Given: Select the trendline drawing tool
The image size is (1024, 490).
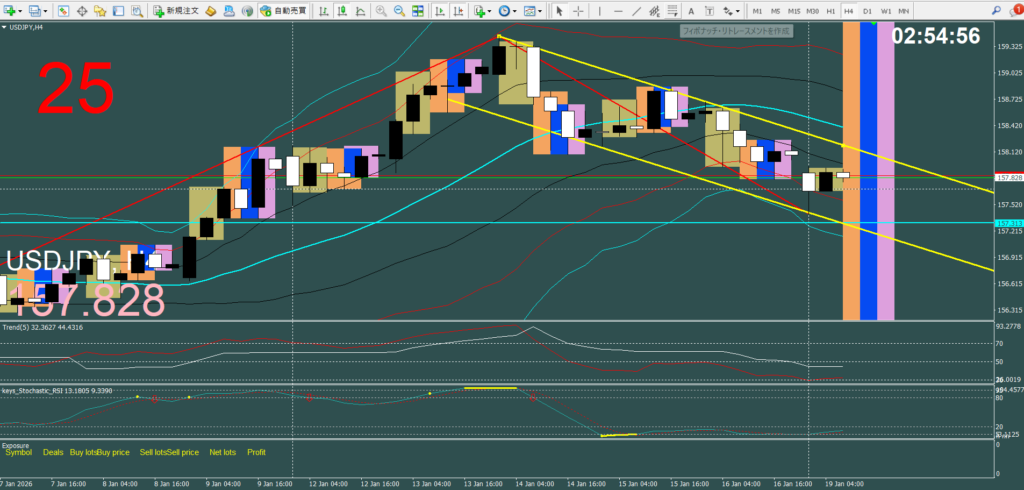Looking at the screenshot, I should pos(636,10).
